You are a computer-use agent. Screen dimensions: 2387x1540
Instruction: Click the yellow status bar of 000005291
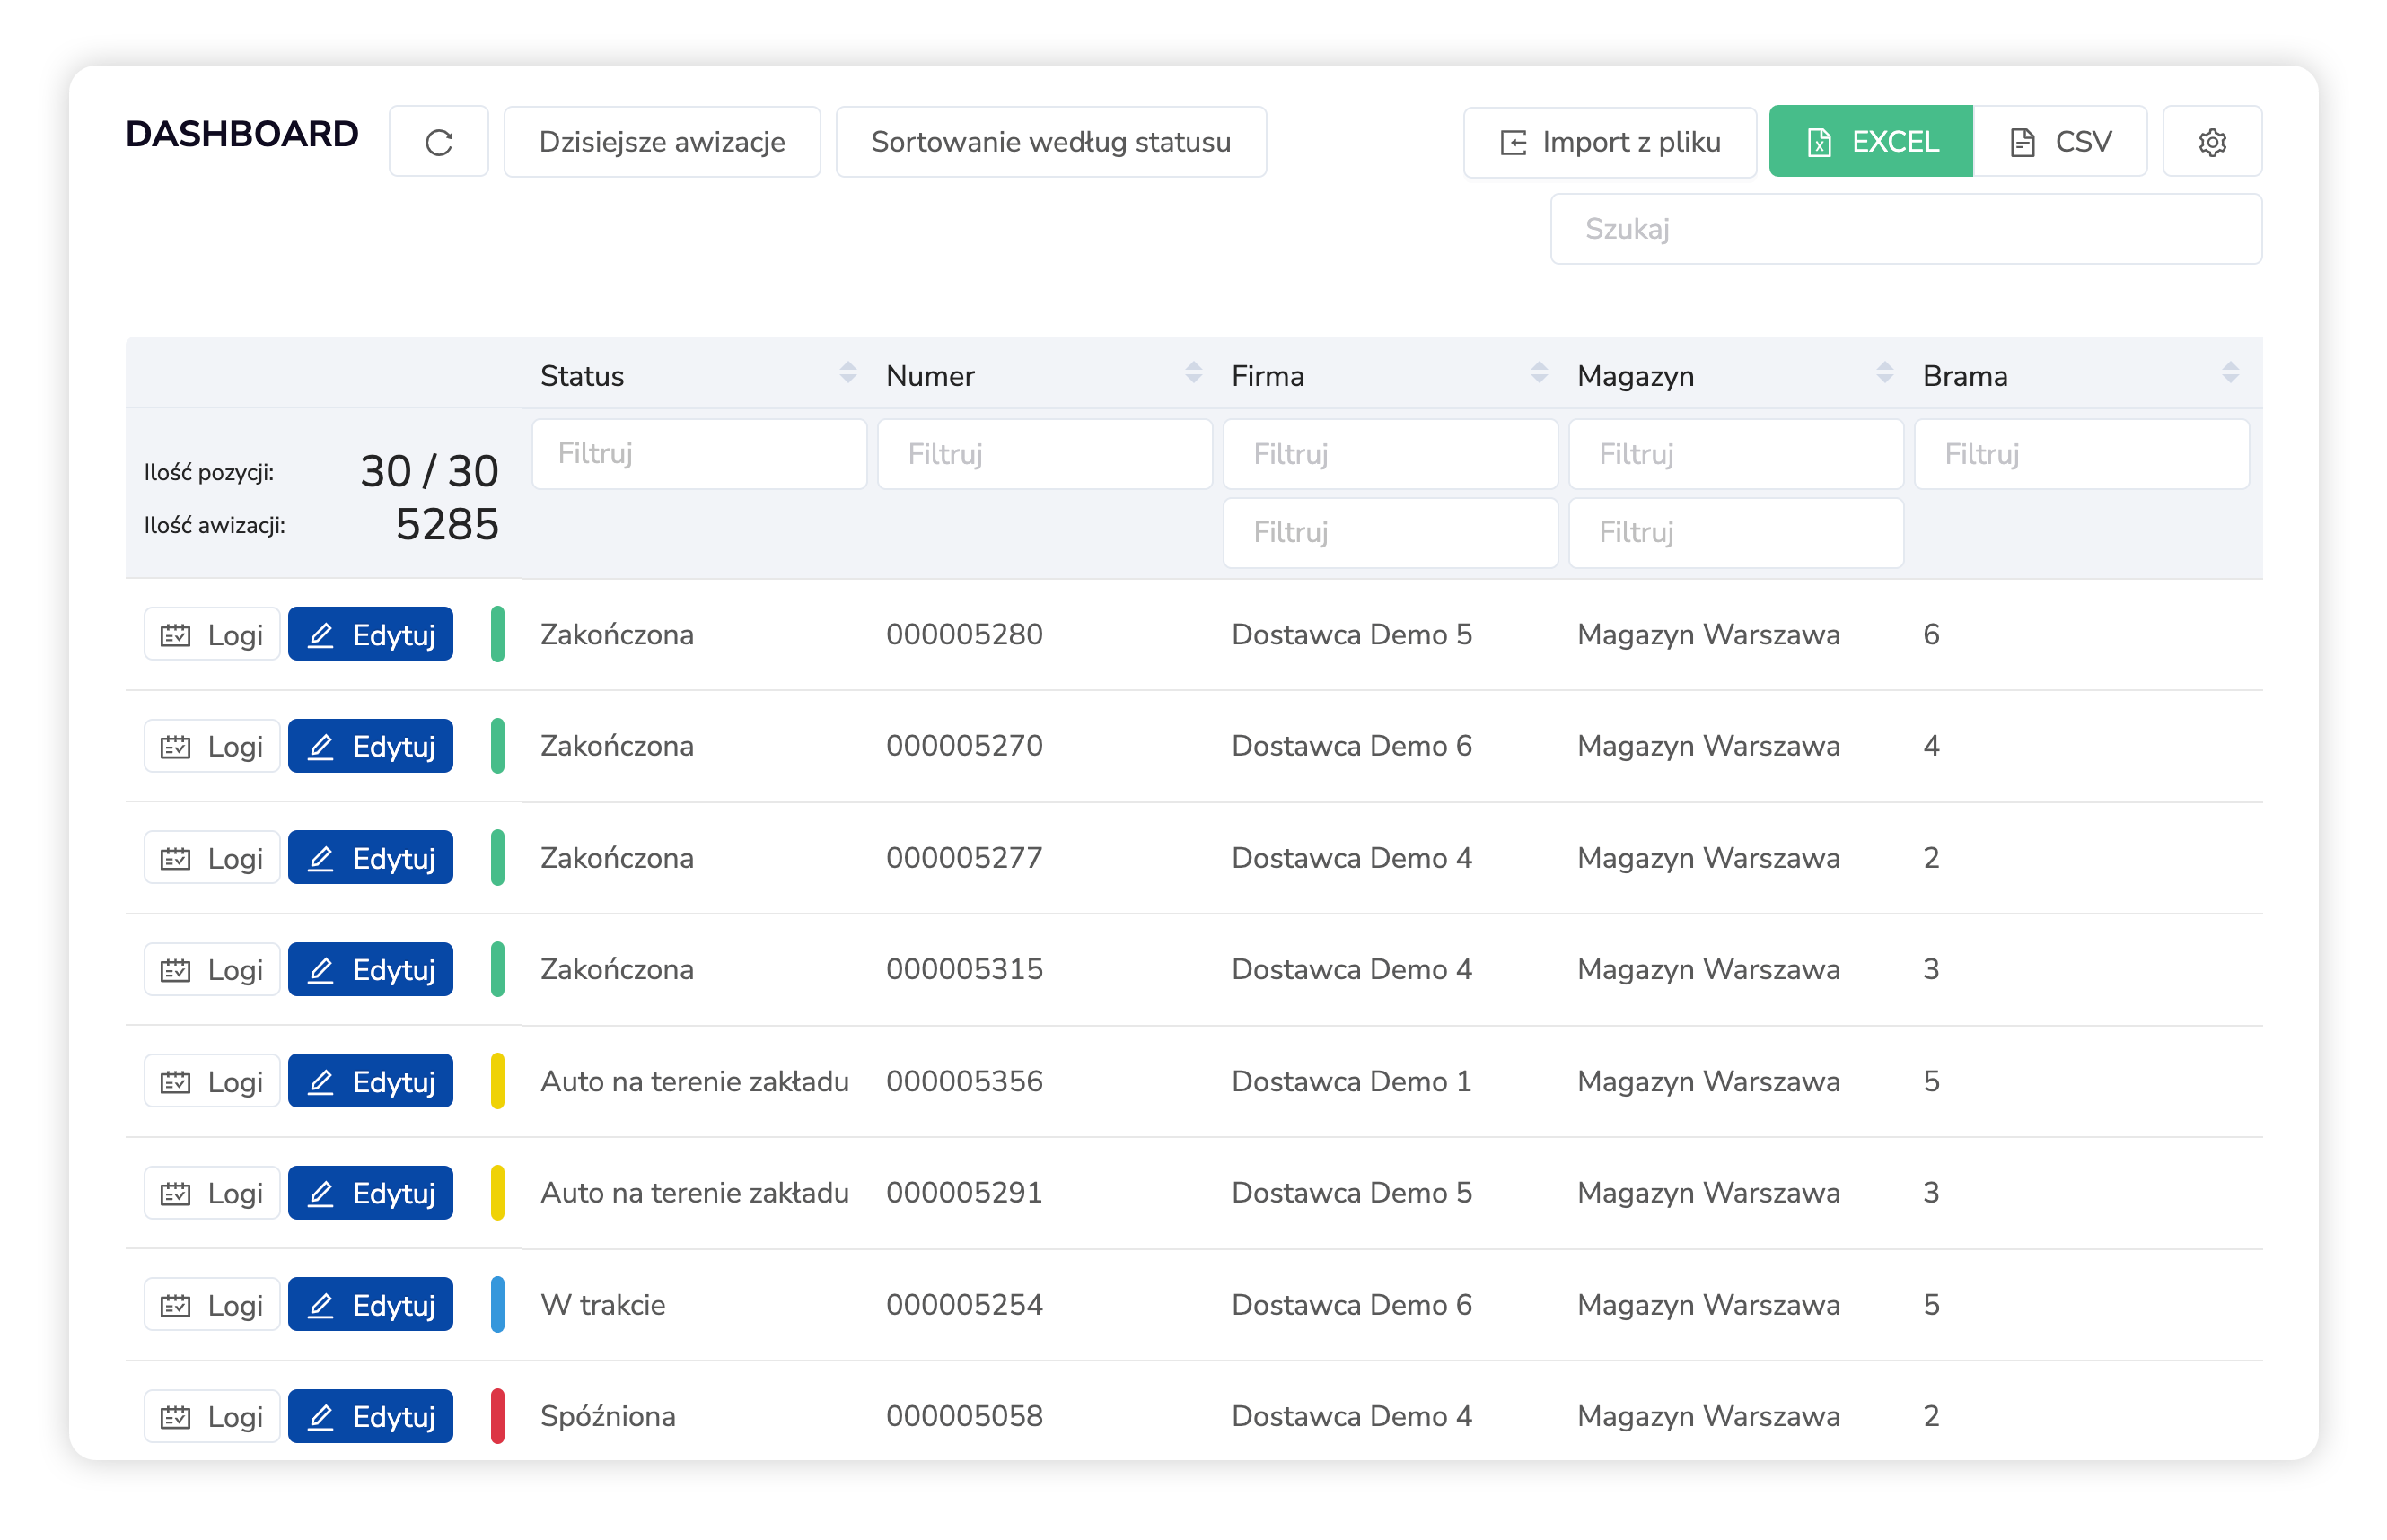497,1193
